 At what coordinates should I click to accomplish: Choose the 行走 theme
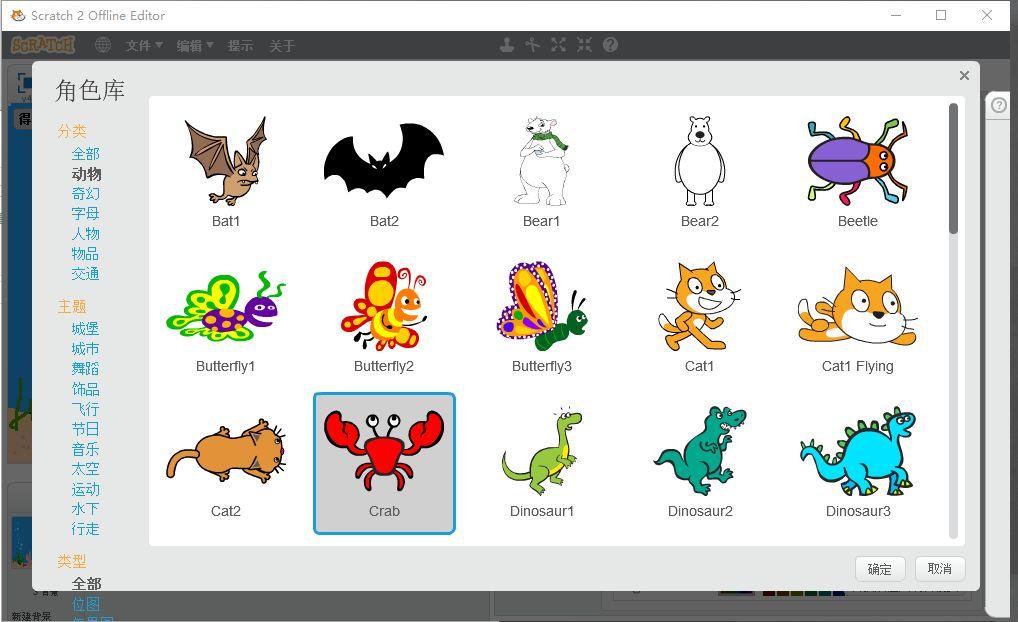(86, 529)
